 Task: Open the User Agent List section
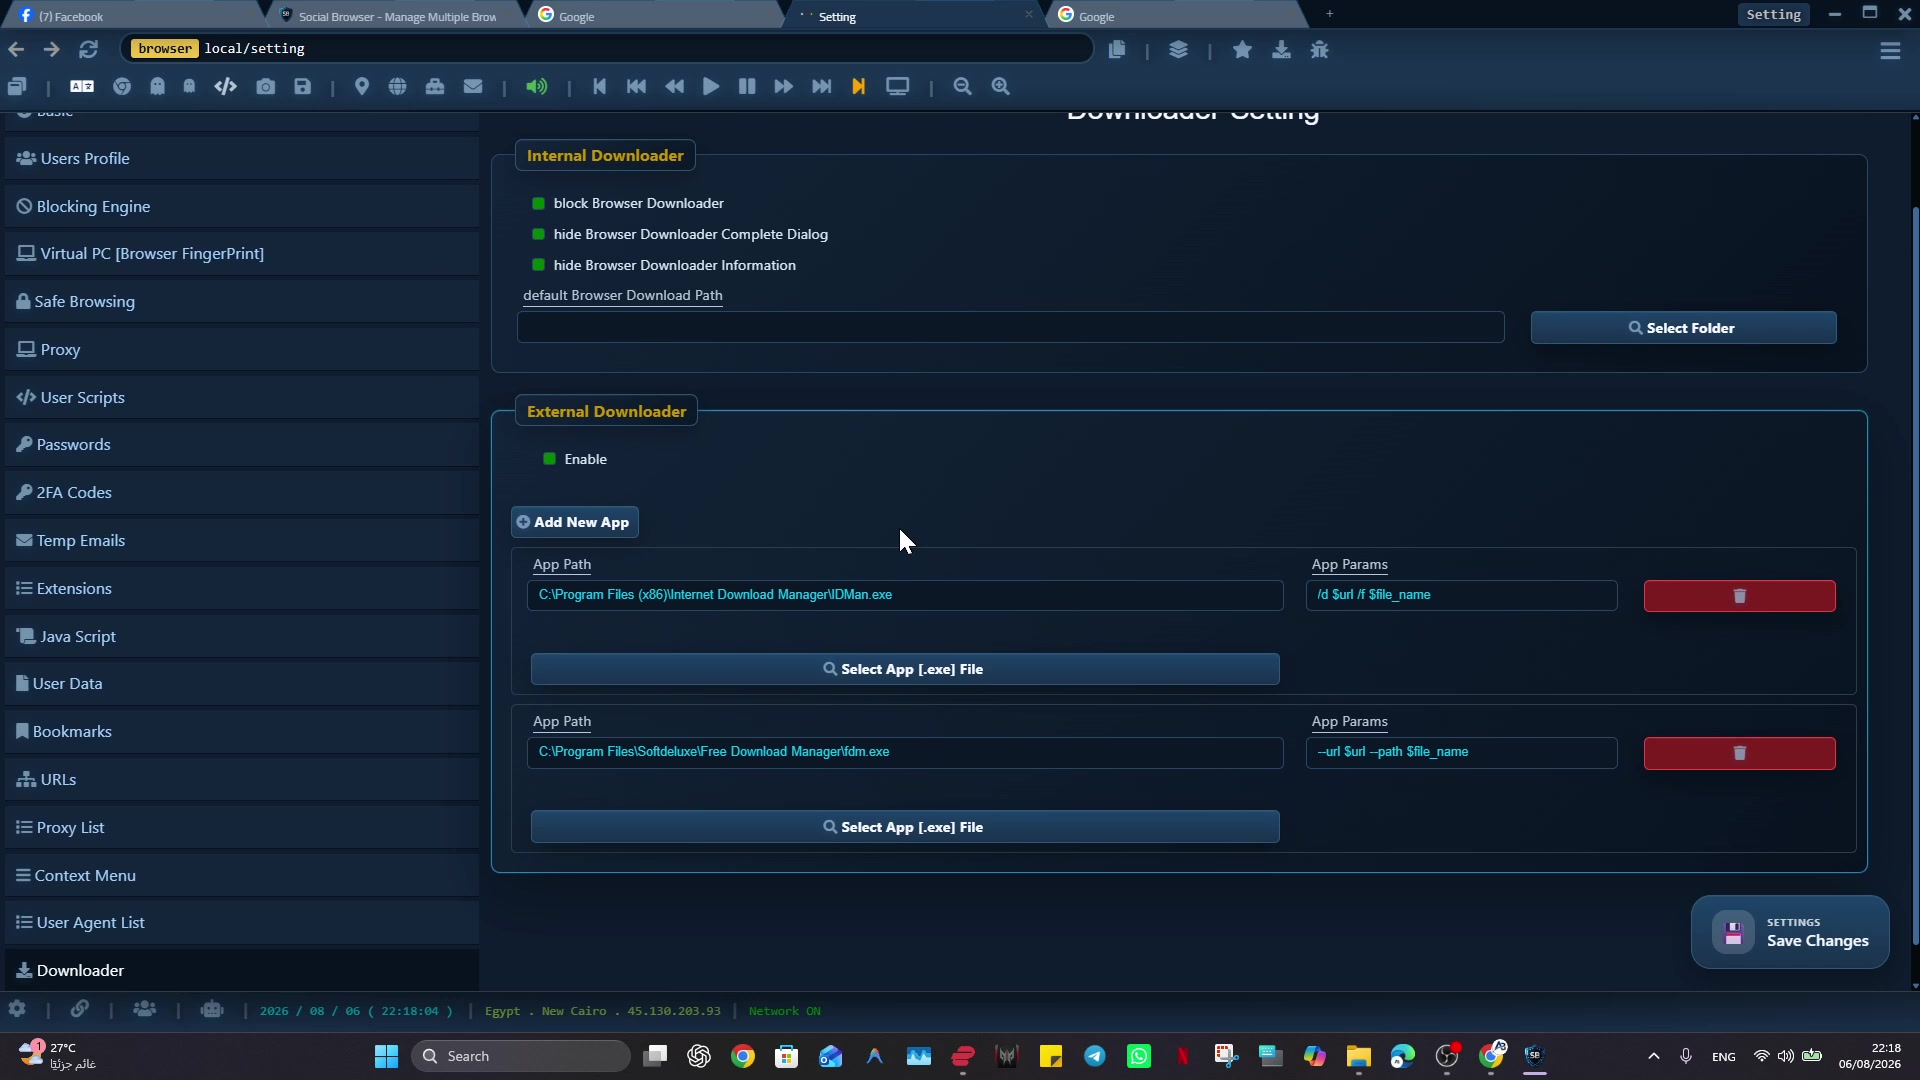click(242, 923)
